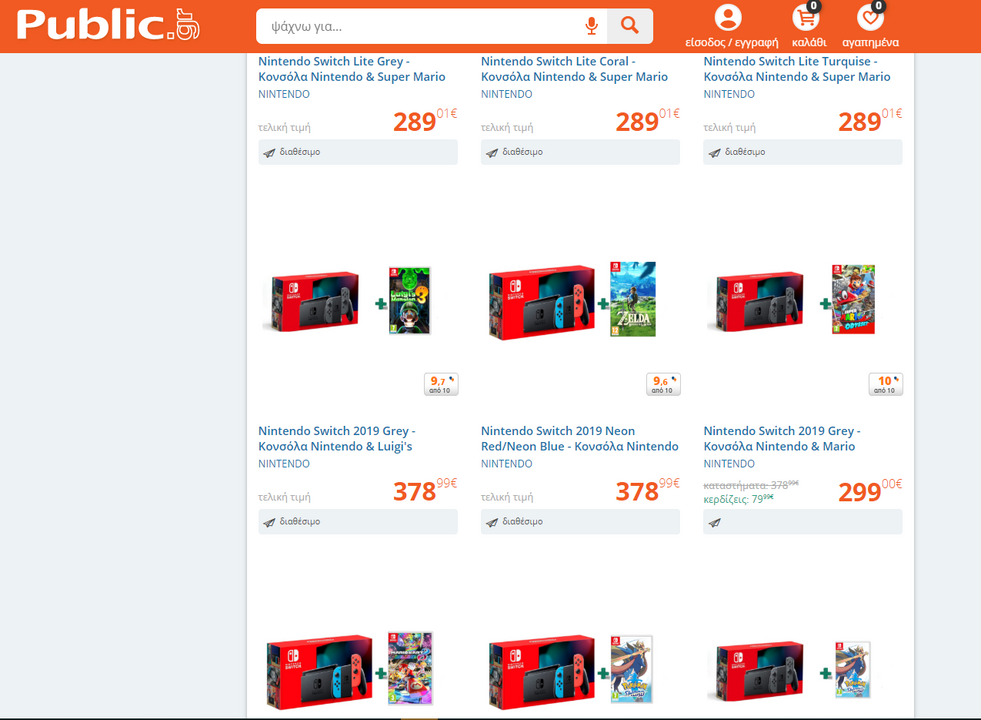The height and width of the screenshot is (720, 981).
Task: Click the 10 out of 10 rating badge
Action: tap(886, 384)
